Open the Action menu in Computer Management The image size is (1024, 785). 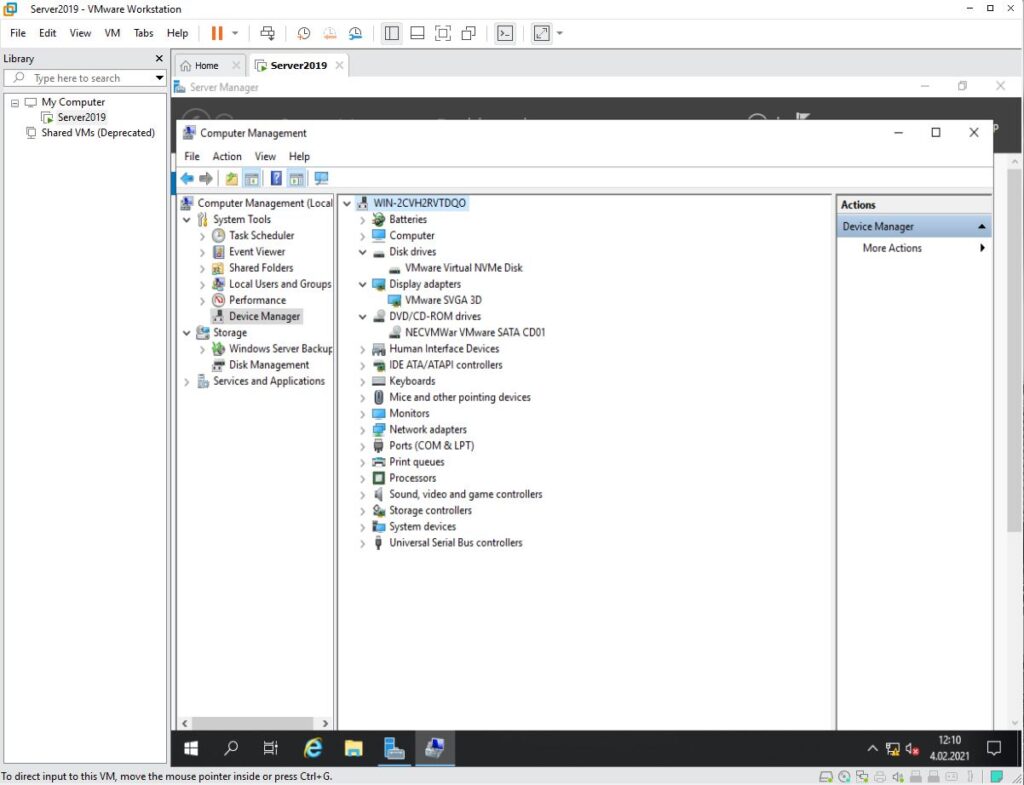pyautogui.click(x=227, y=157)
